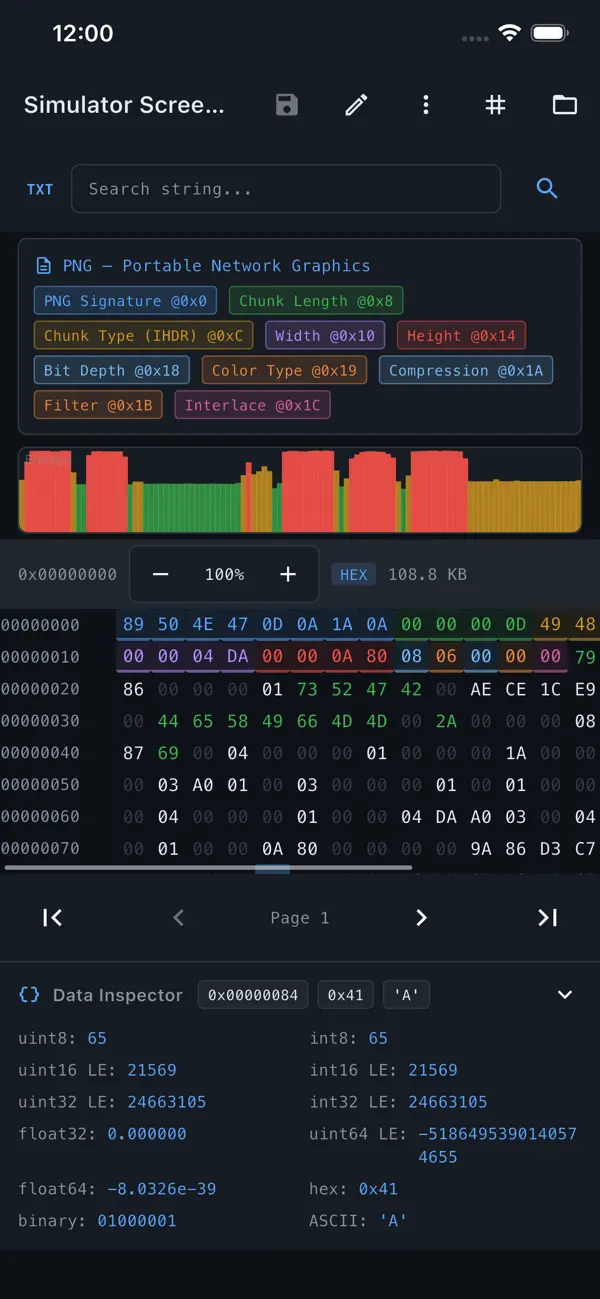Viewport: 600px width, 1299px height.
Task: Toggle TXT search mode
Action: tap(40, 189)
